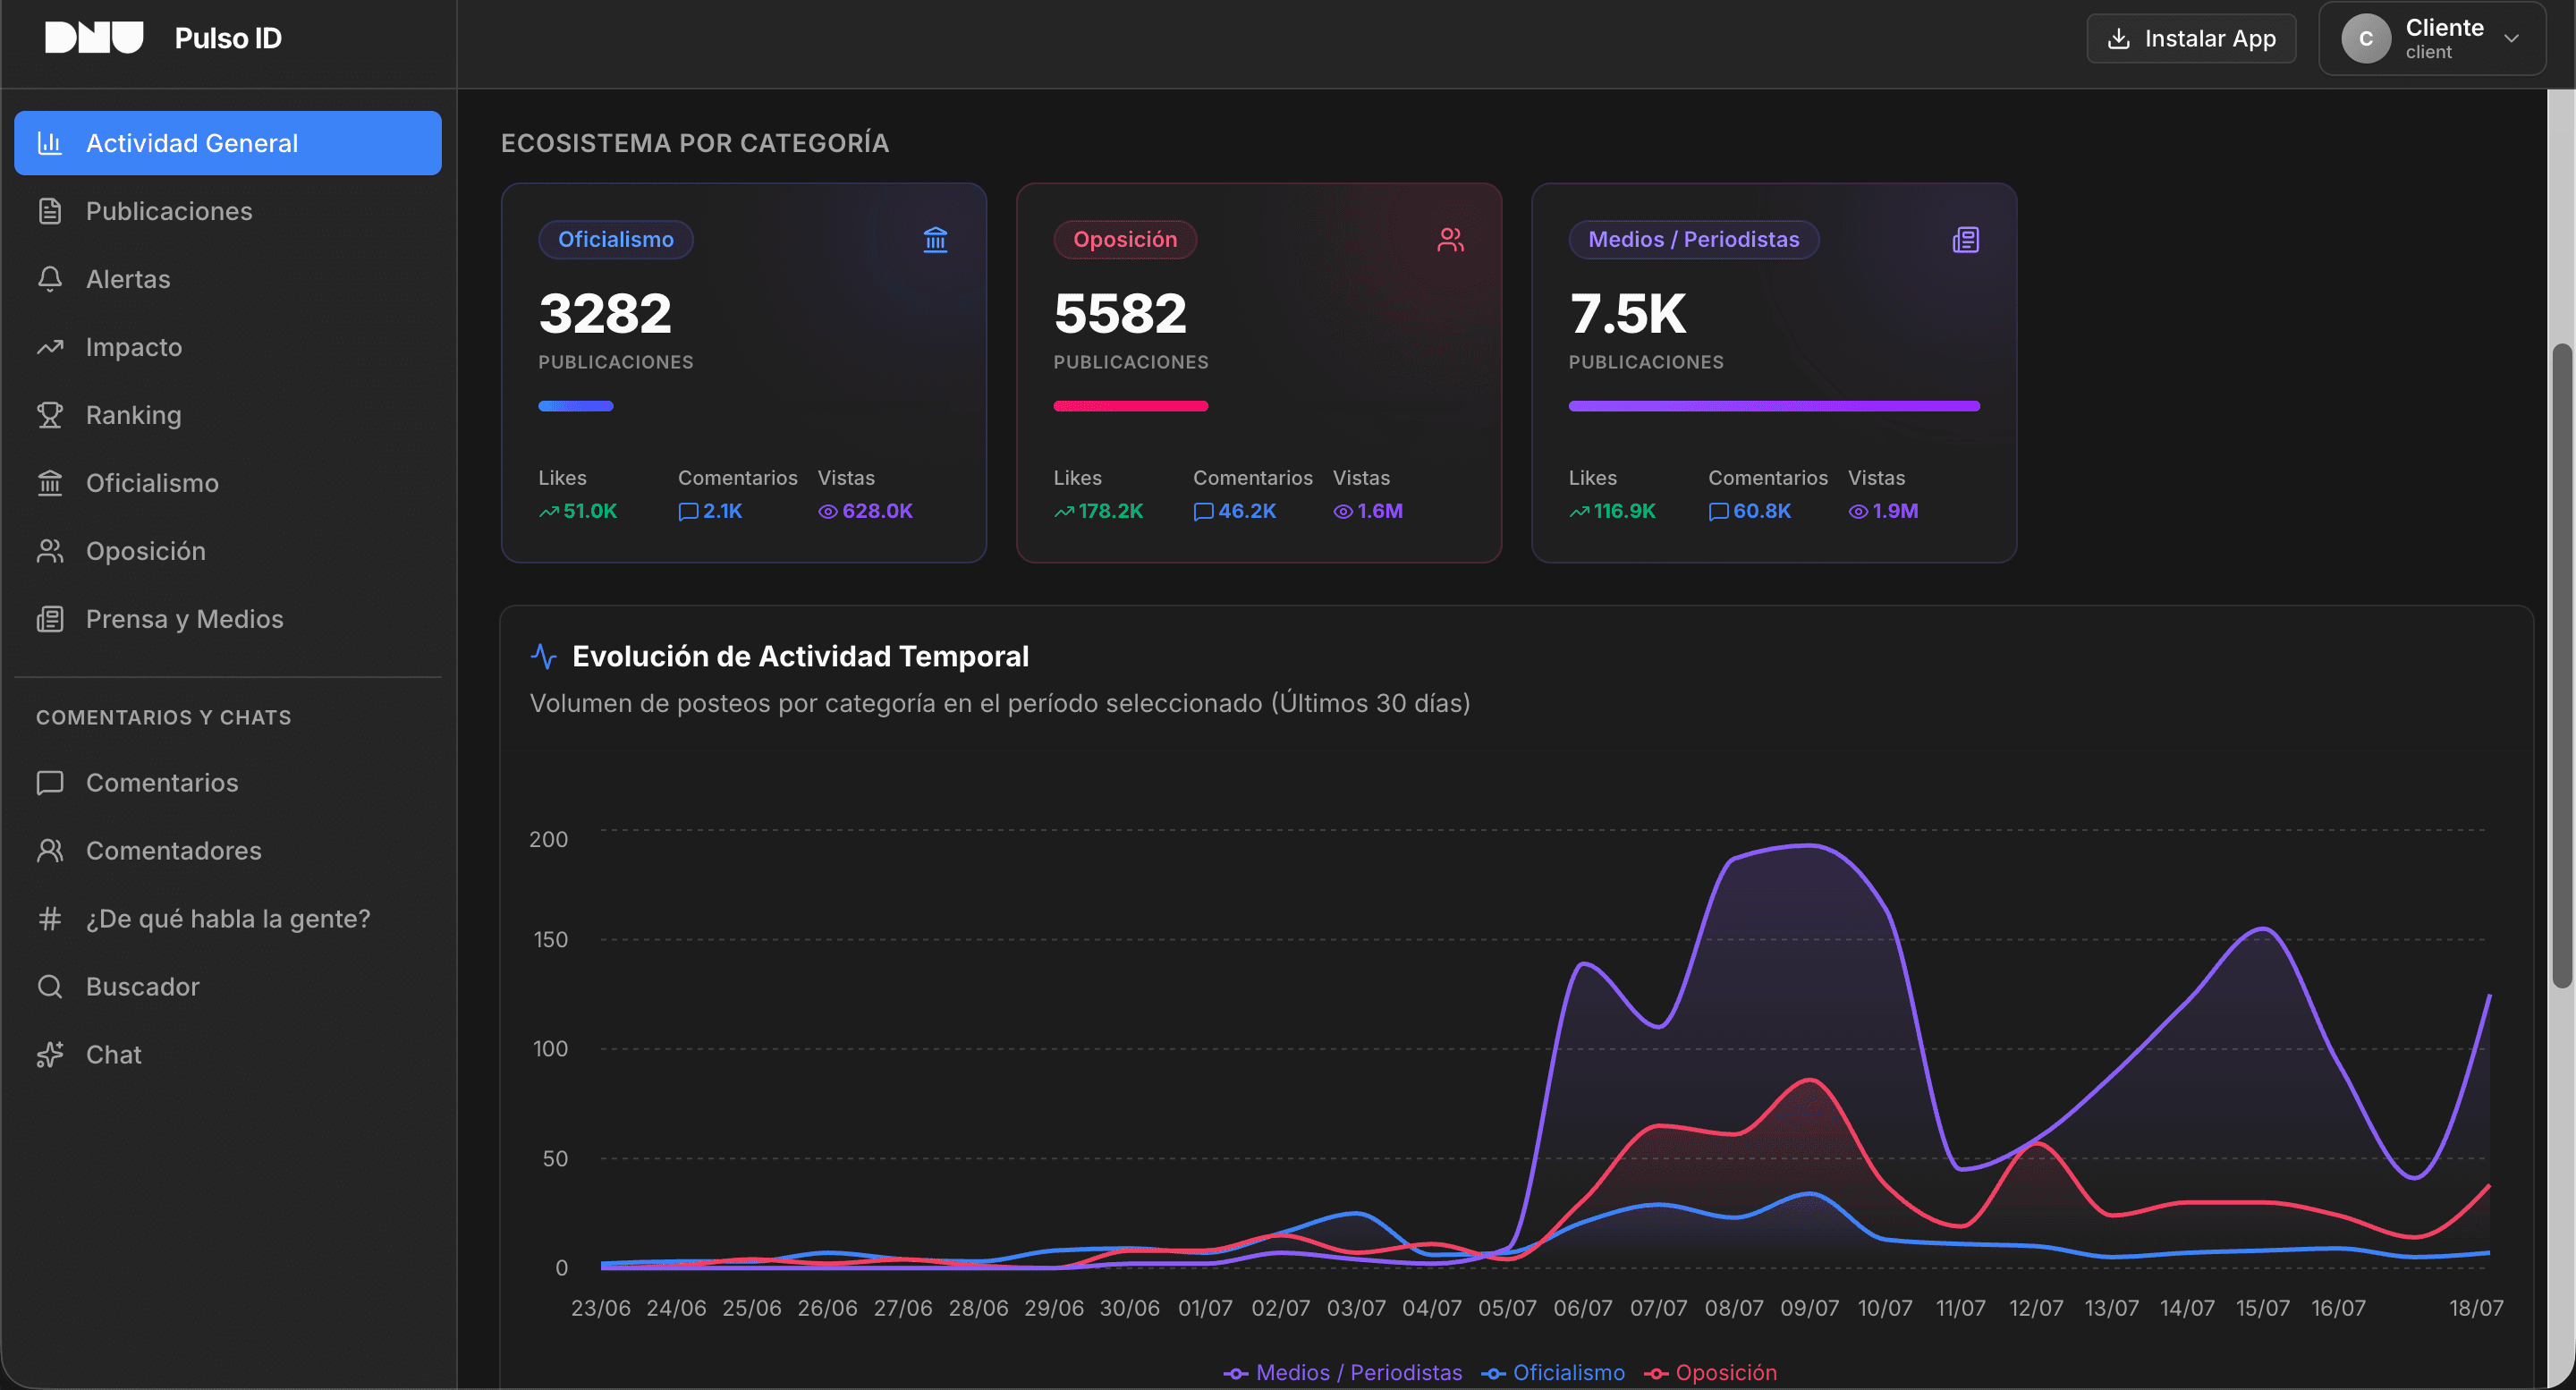Click the blue Oficialismo progress bar
The image size is (2576, 1390).
[x=576, y=406]
